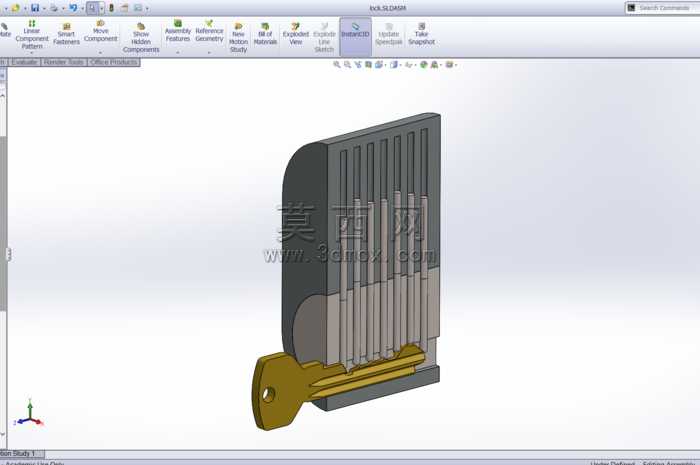Open Reference Geometry tool
This screenshot has height=465, width=700.
pos(209,31)
